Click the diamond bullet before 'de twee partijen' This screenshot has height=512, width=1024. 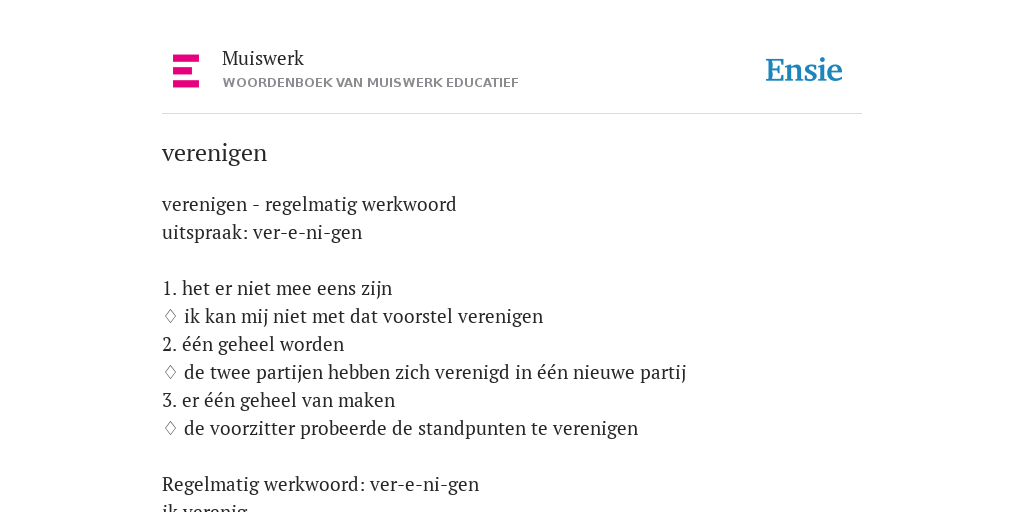pyautogui.click(x=170, y=373)
